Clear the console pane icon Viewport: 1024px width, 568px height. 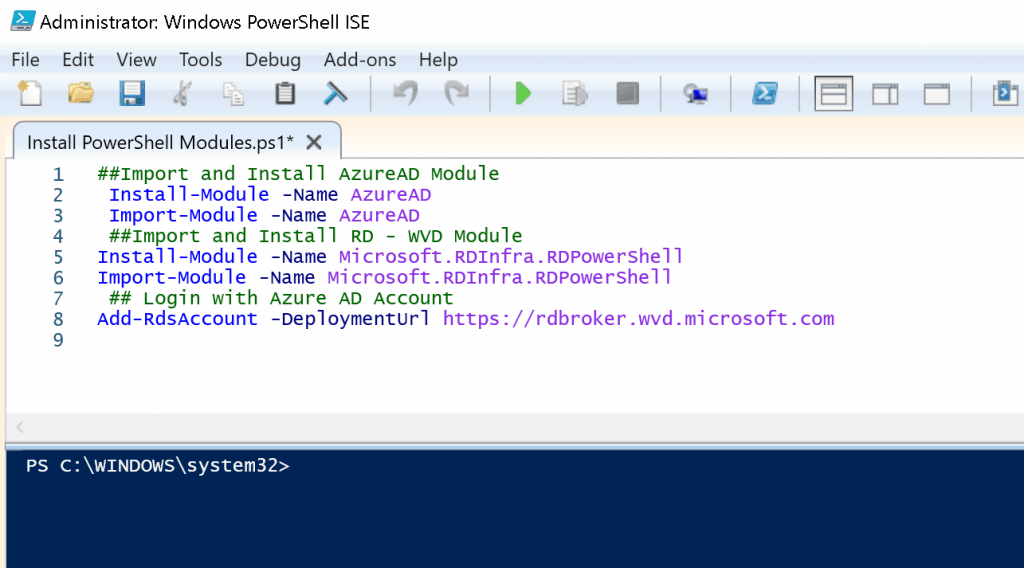336,94
